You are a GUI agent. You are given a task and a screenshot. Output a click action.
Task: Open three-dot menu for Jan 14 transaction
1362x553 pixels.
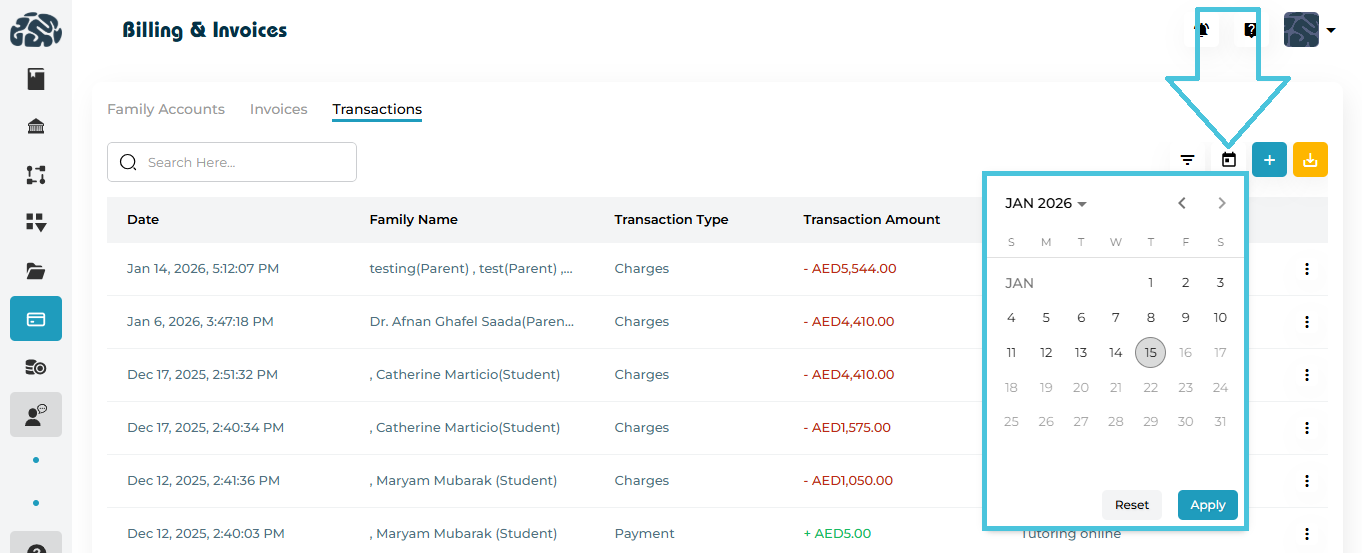click(x=1307, y=268)
